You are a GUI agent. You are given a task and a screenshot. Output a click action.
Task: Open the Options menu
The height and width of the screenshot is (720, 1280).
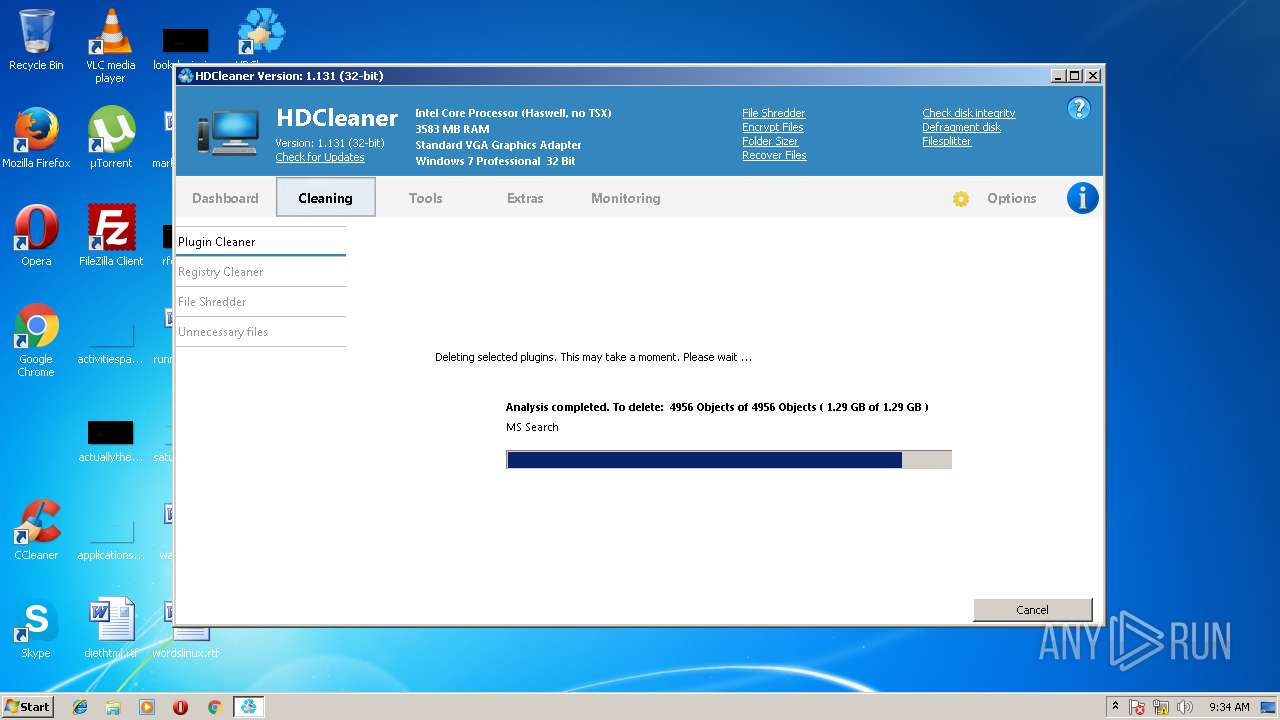tap(1011, 198)
